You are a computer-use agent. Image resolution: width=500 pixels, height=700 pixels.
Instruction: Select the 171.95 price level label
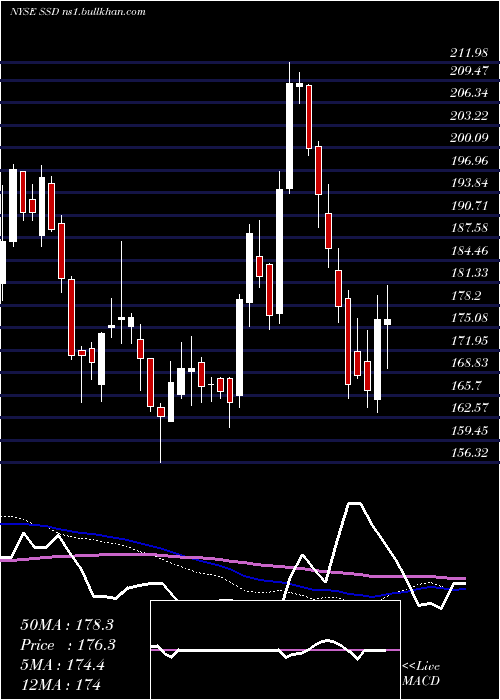(x=470, y=341)
